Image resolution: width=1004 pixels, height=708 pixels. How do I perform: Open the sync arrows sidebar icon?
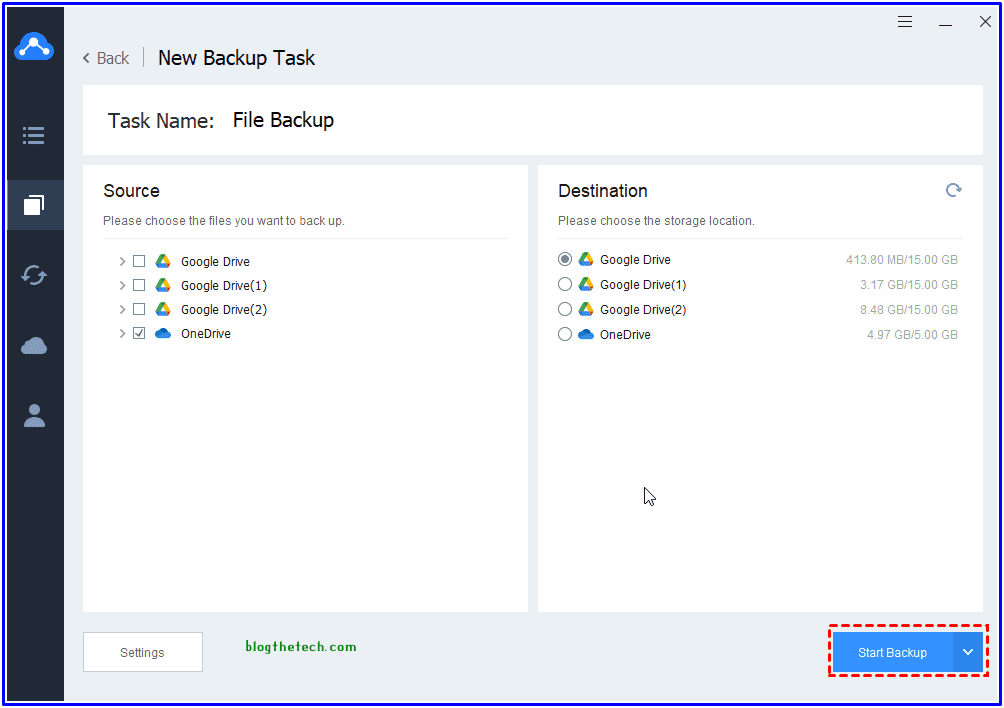coord(34,275)
